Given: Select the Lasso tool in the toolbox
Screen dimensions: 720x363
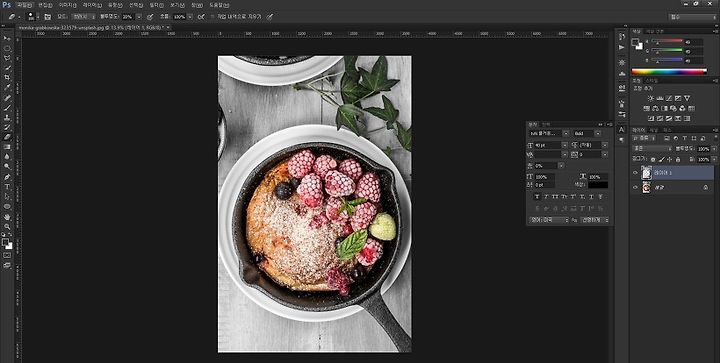Looking at the screenshot, I should click(x=7, y=58).
